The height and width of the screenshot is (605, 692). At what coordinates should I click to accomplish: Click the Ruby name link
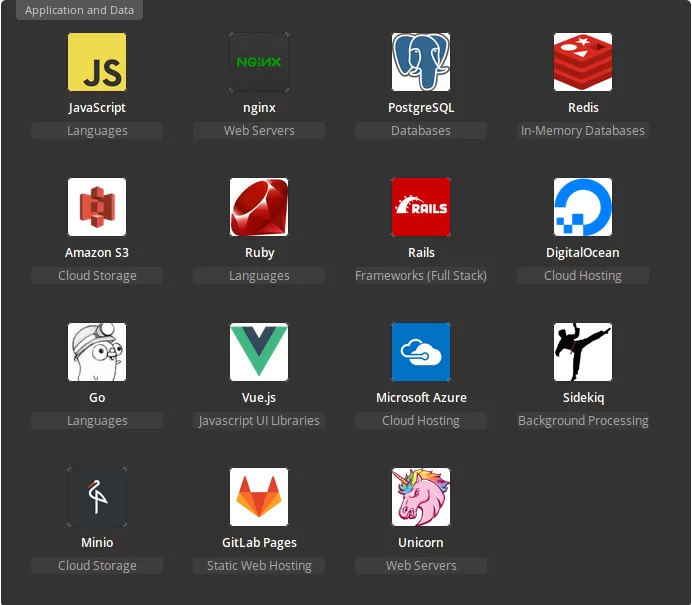tap(260, 252)
